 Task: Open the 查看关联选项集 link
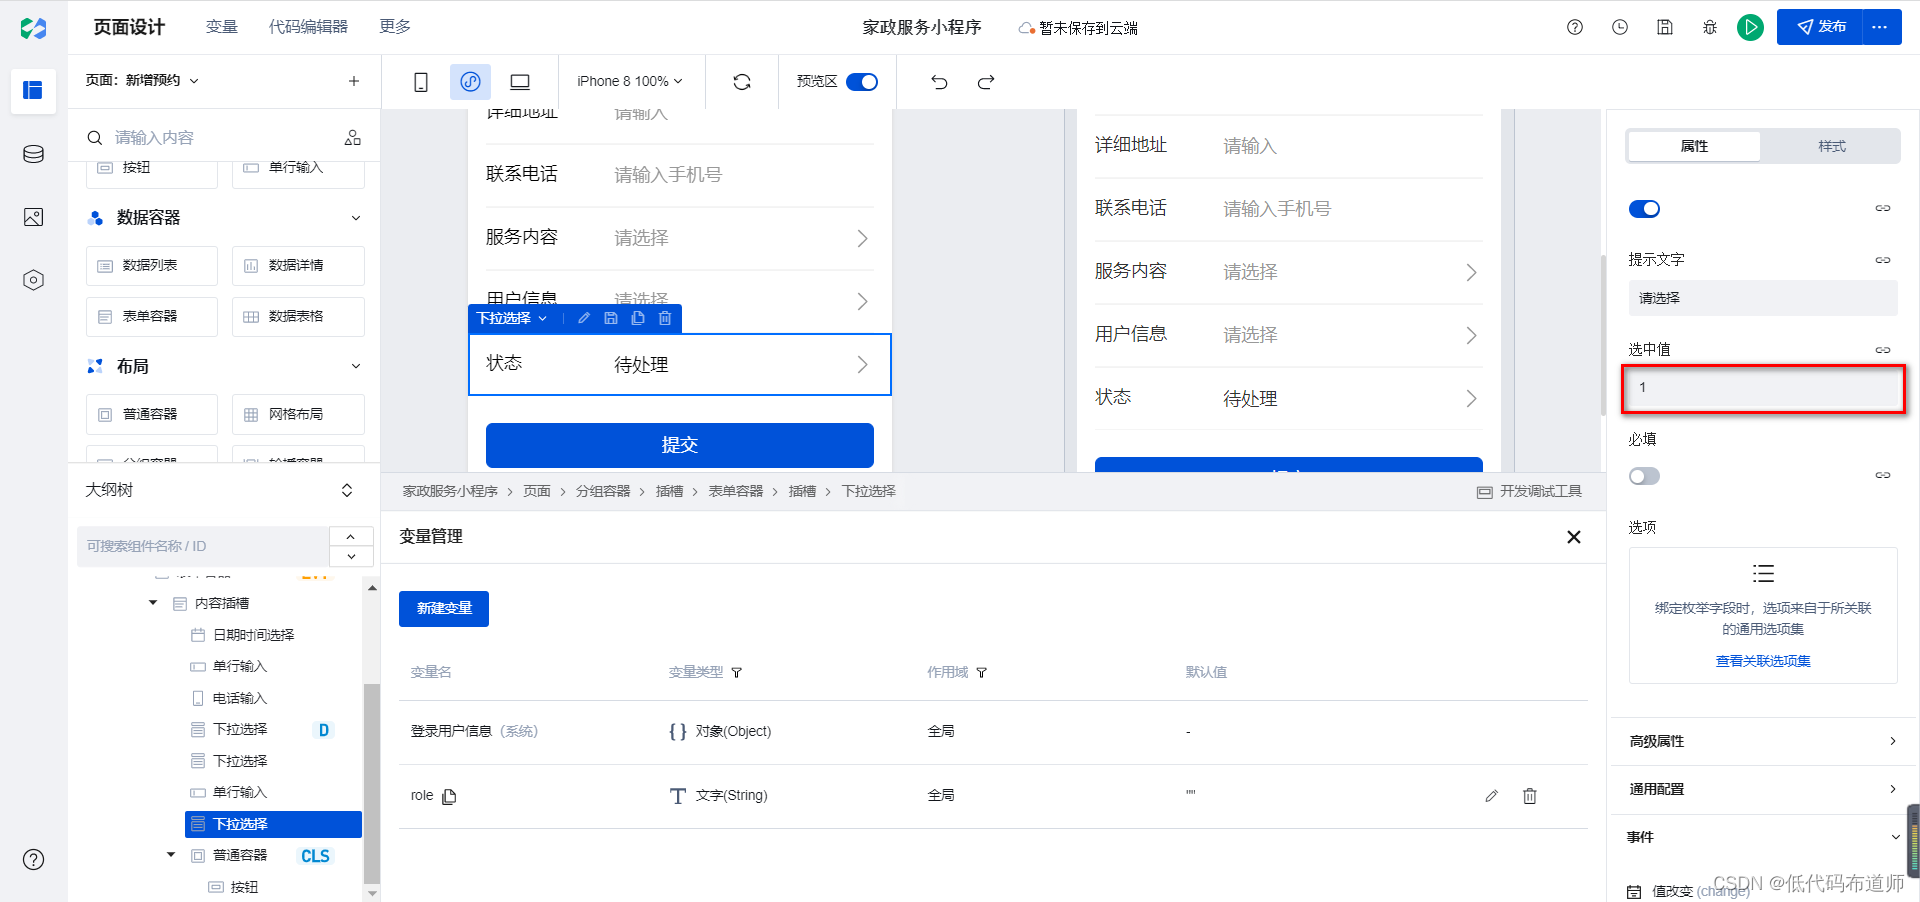[x=1763, y=661]
